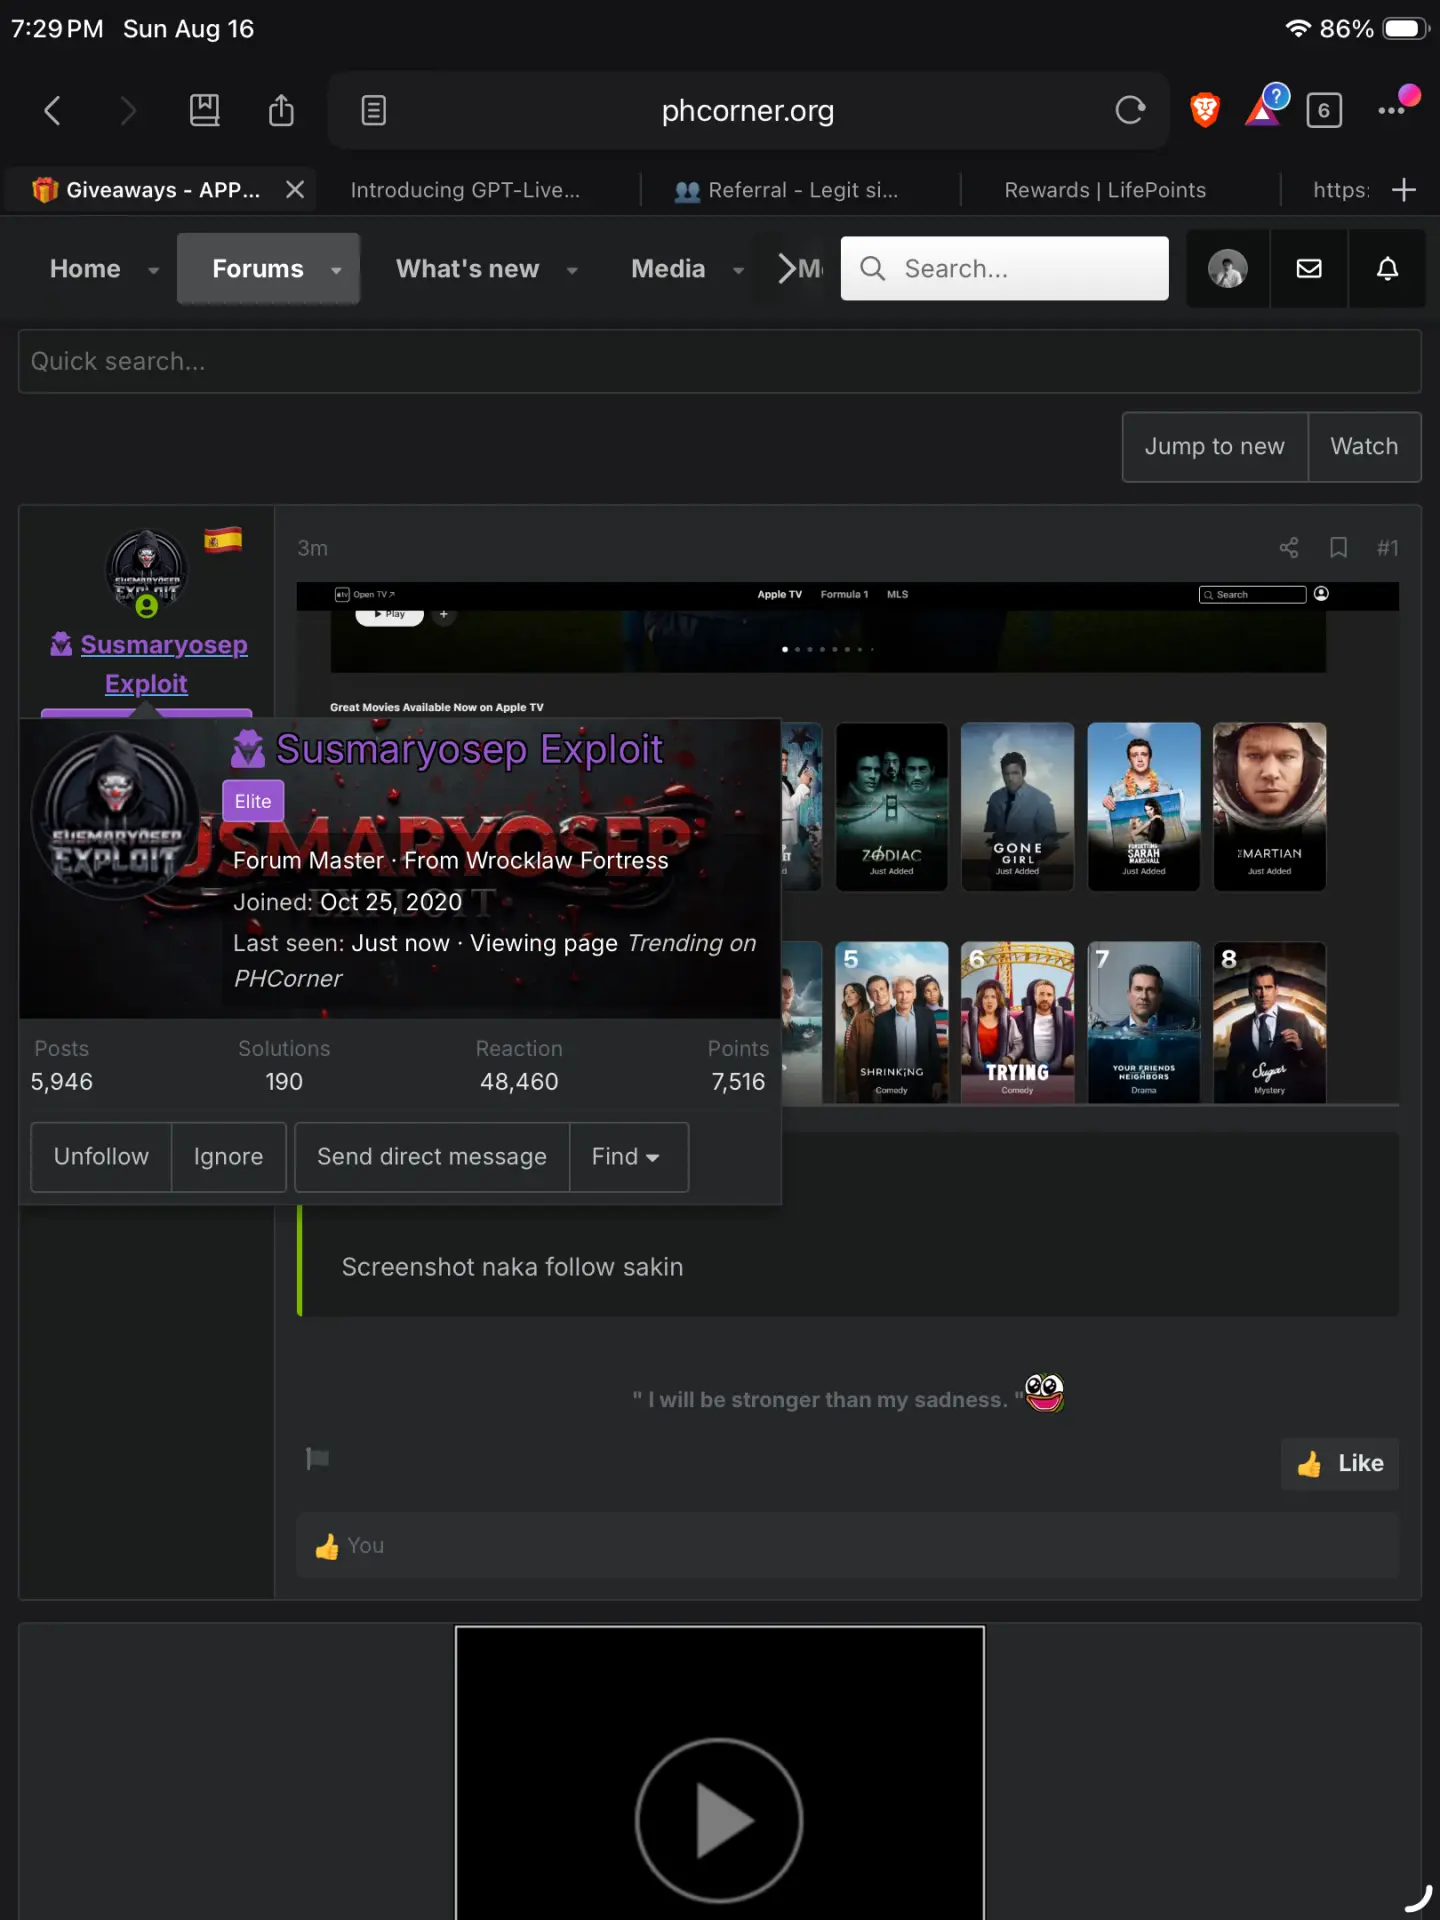Open reader mode icon in address bar
This screenshot has height=1920, width=1440.
click(374, 110)
